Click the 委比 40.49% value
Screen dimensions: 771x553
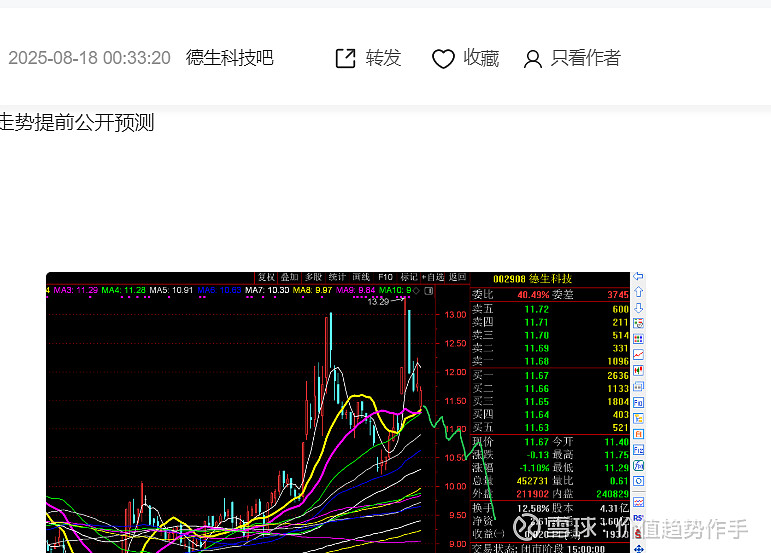[x=533, y=294]
